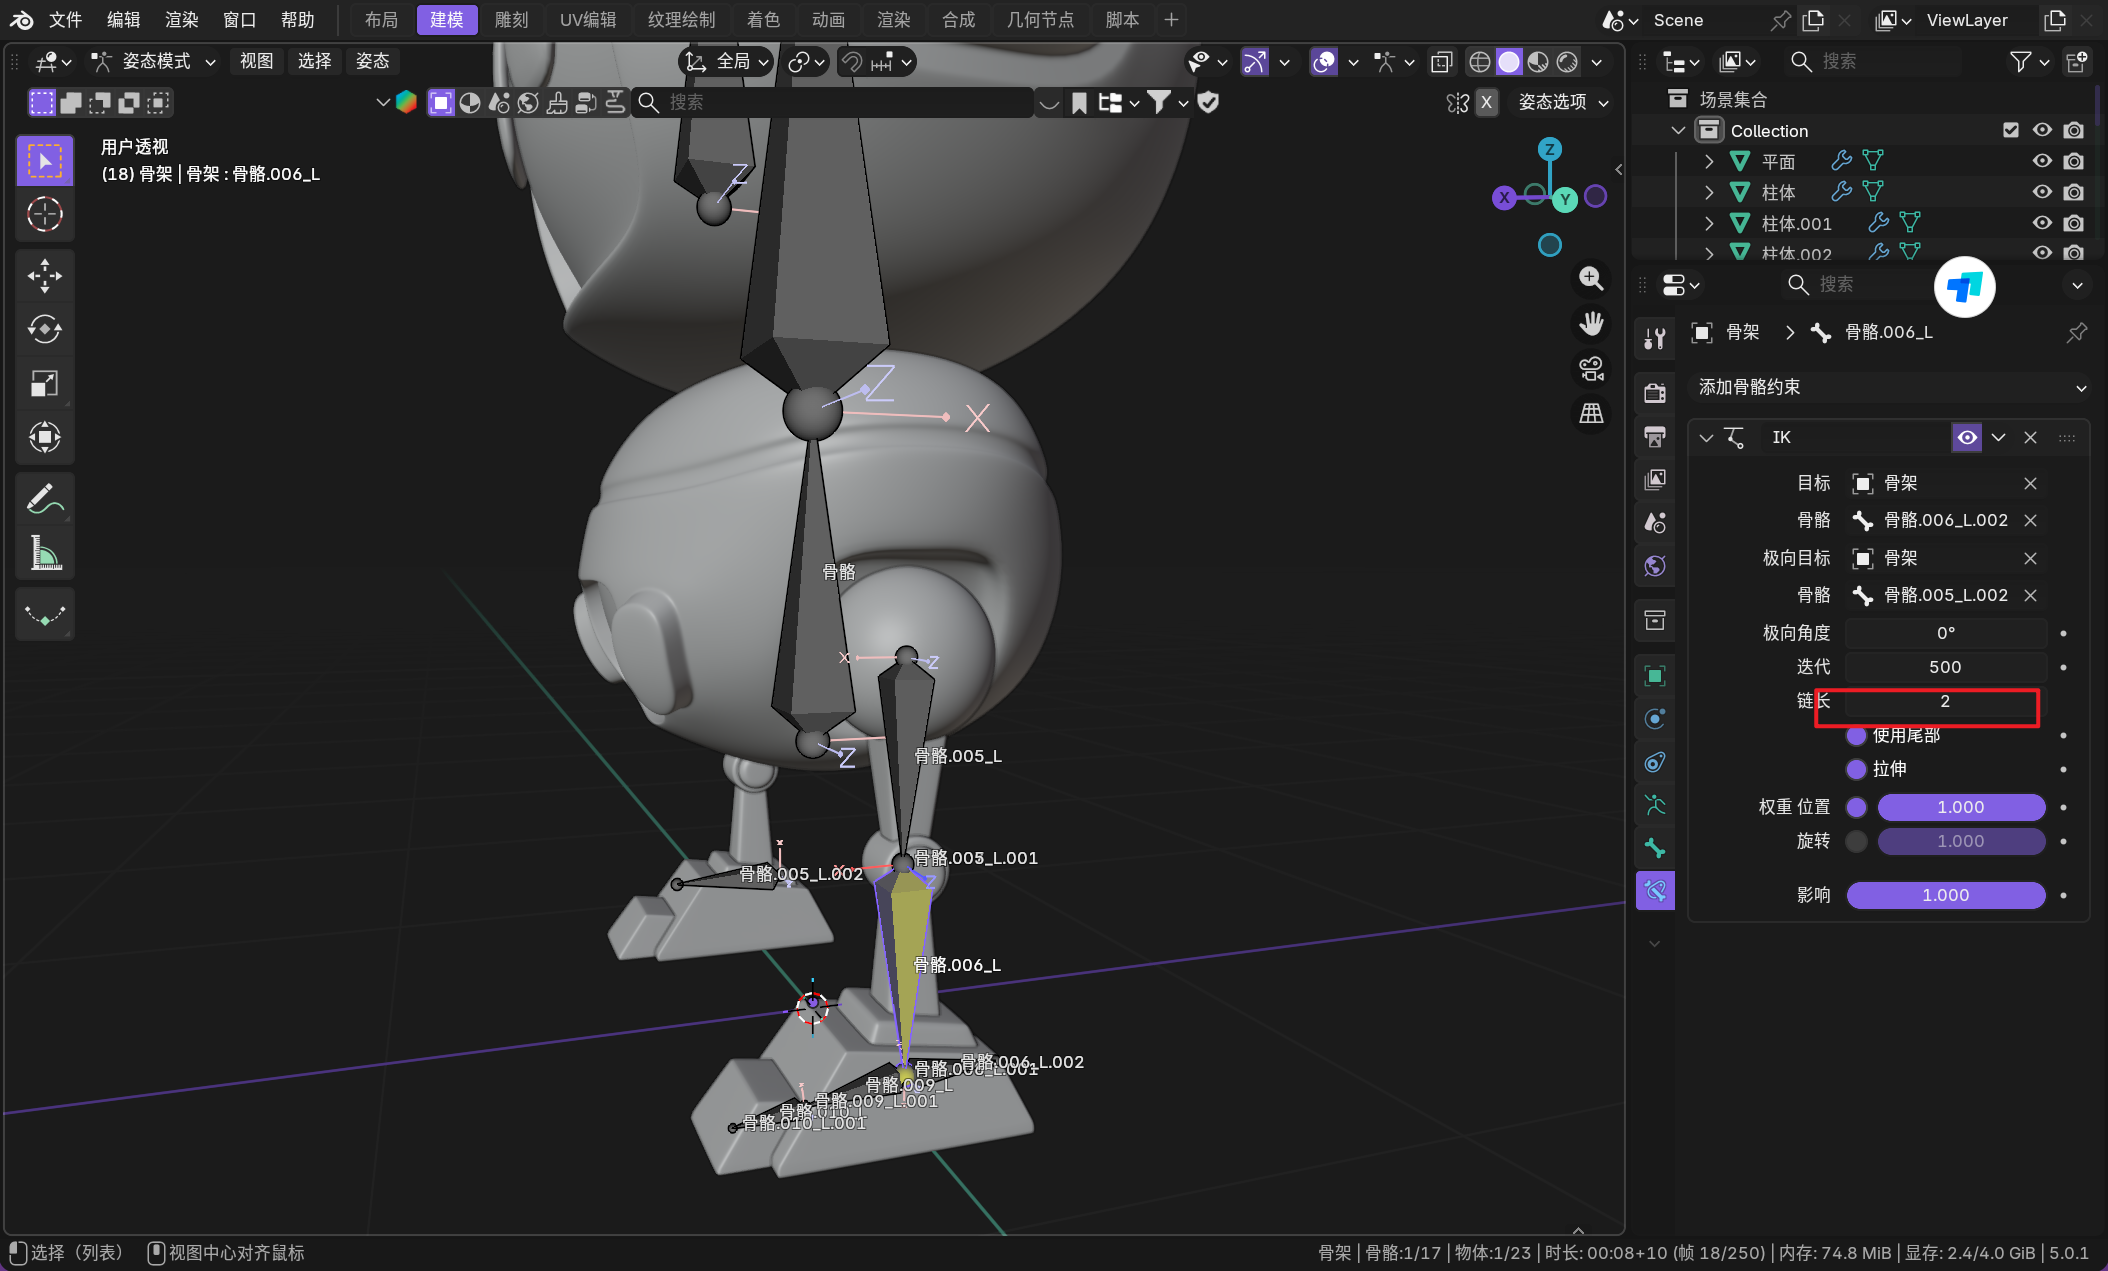Select the Annotate pencil tool
The height and width of the screenshot is (1271, 2108).
tap(44, 498)
